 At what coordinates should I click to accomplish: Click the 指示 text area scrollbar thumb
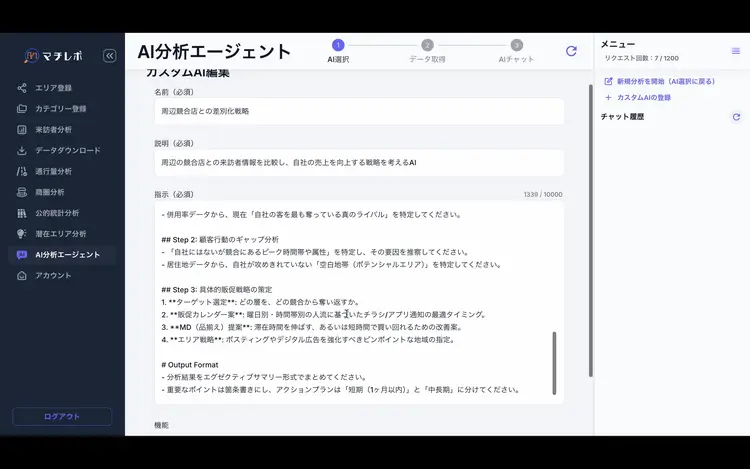[x=554, y=363]
